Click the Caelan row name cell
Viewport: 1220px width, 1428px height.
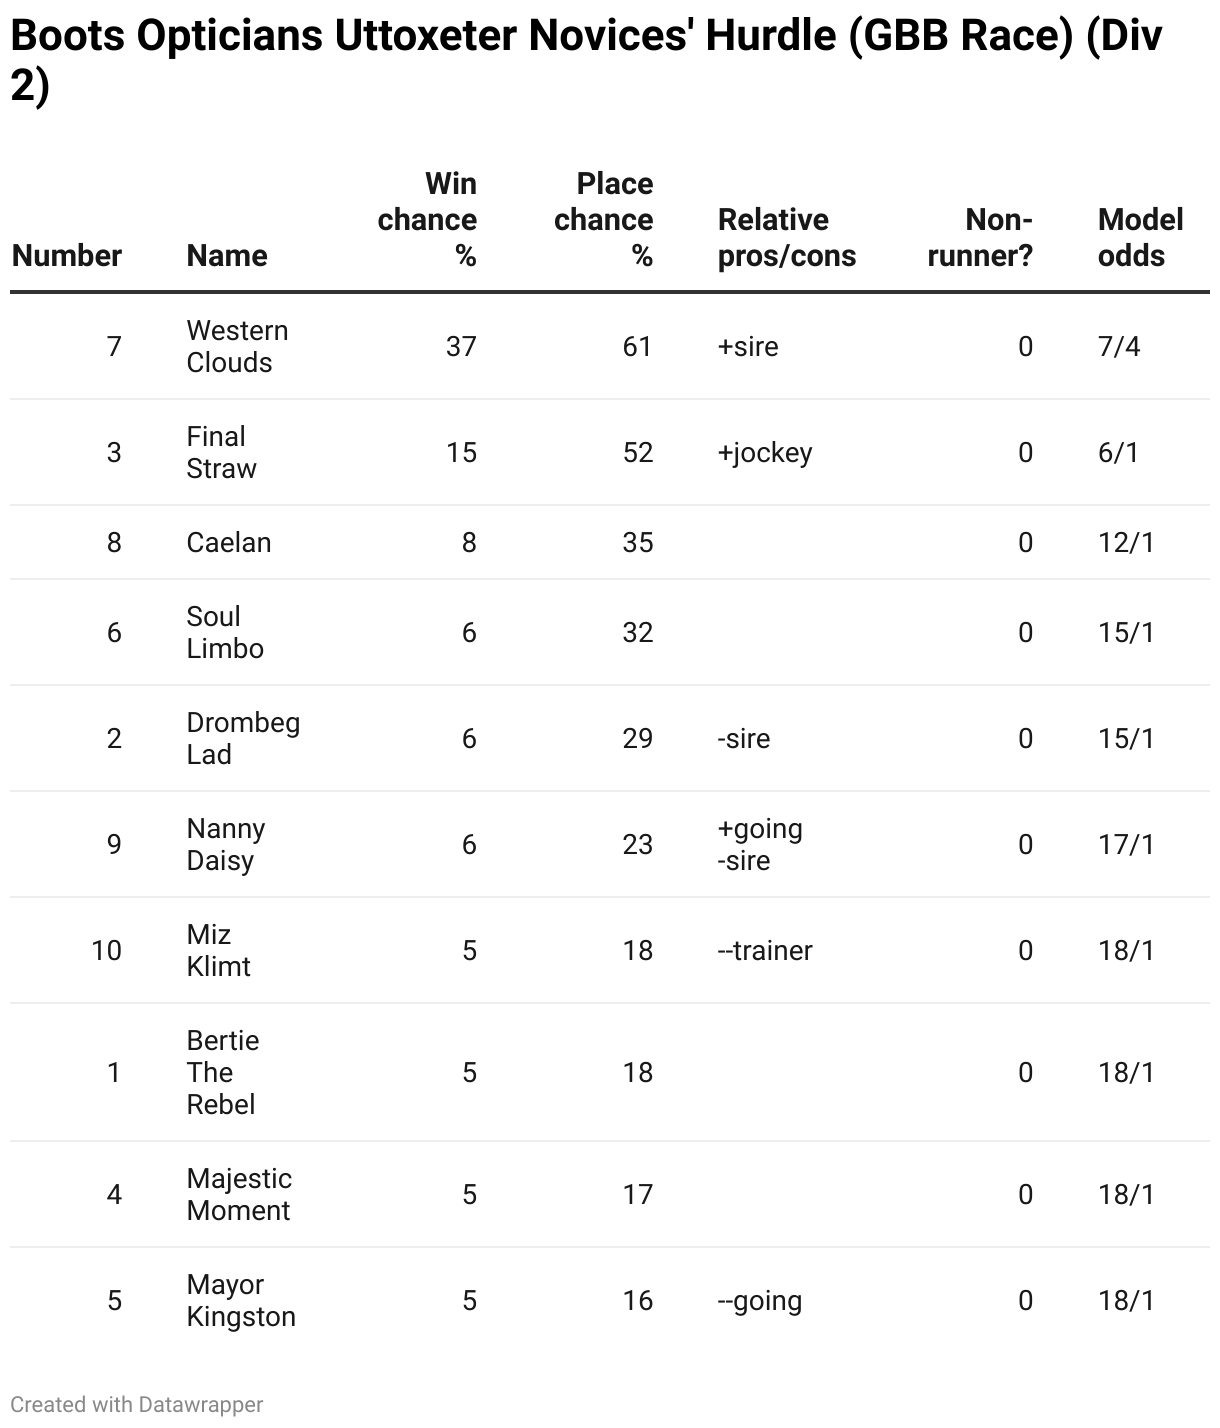tap(229, 543)
